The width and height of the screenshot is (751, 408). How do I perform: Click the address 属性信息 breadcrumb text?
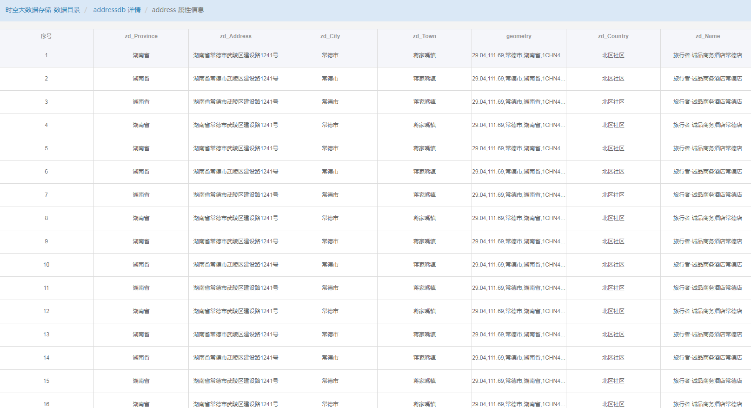point(178,10)
